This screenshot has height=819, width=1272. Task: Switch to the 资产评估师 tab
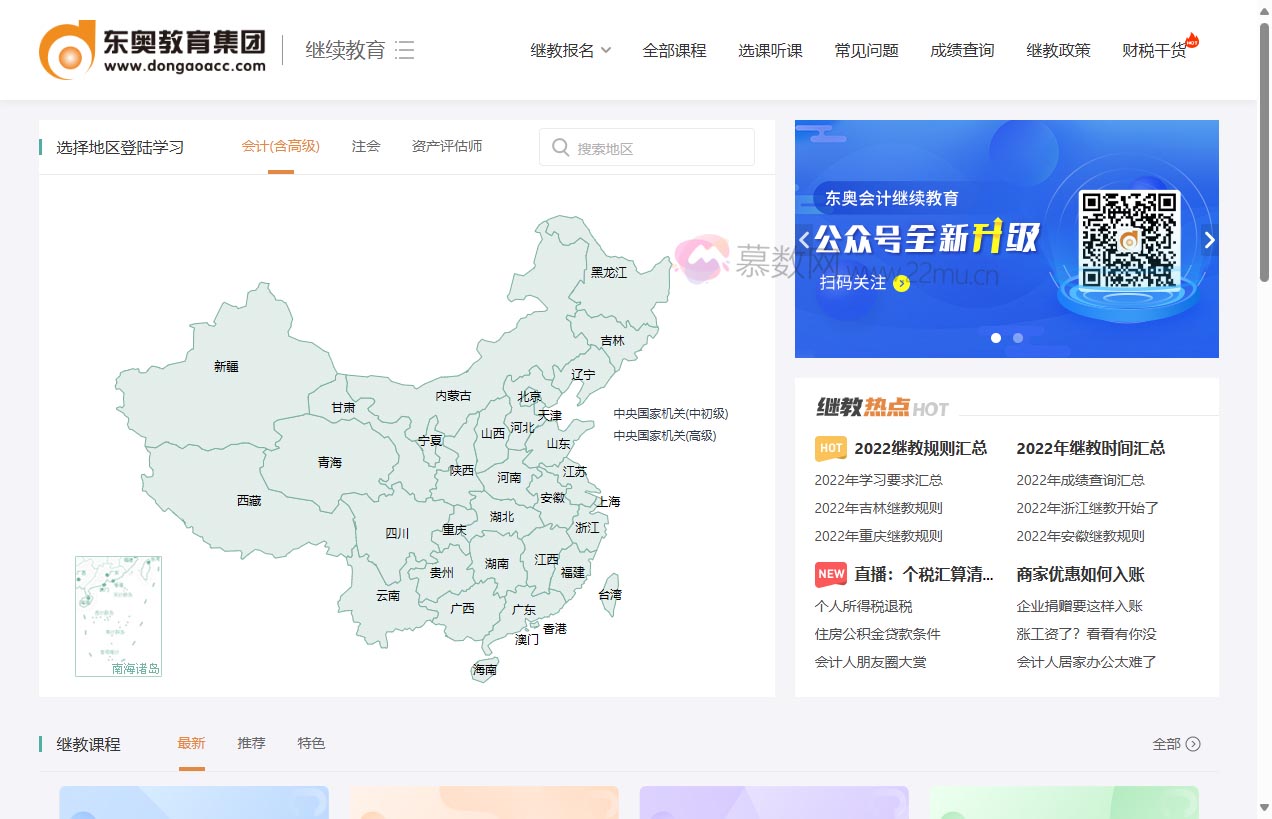tap(446, 146)
